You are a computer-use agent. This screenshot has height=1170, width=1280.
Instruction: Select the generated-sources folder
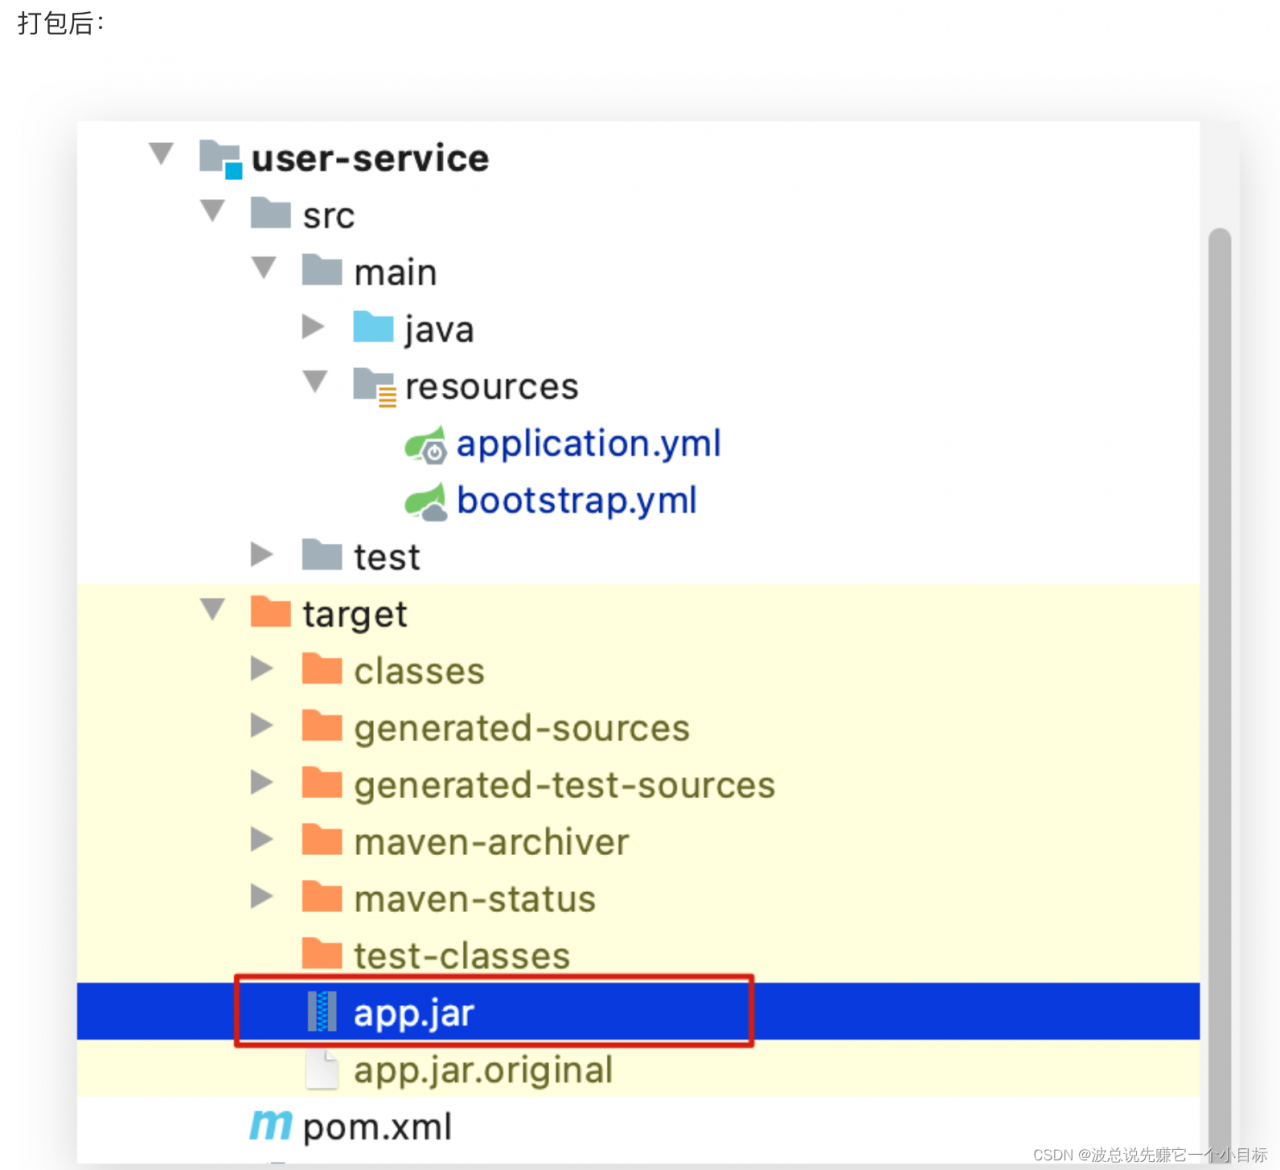click(x=521, y=728)
